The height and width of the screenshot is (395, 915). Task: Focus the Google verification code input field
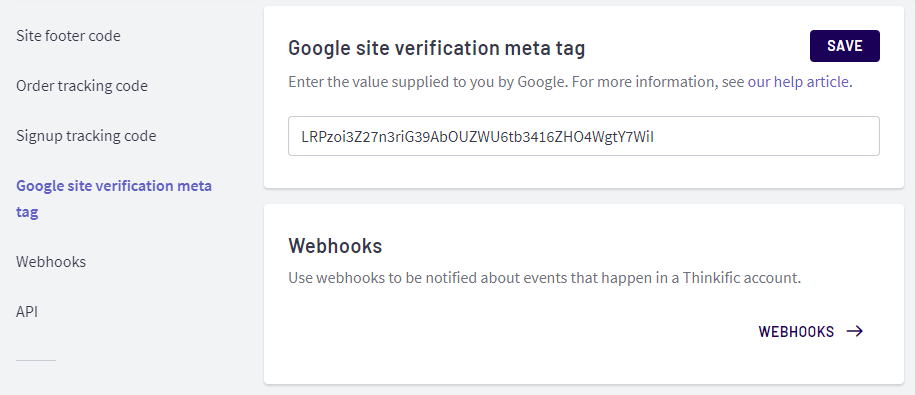(584, 136)
